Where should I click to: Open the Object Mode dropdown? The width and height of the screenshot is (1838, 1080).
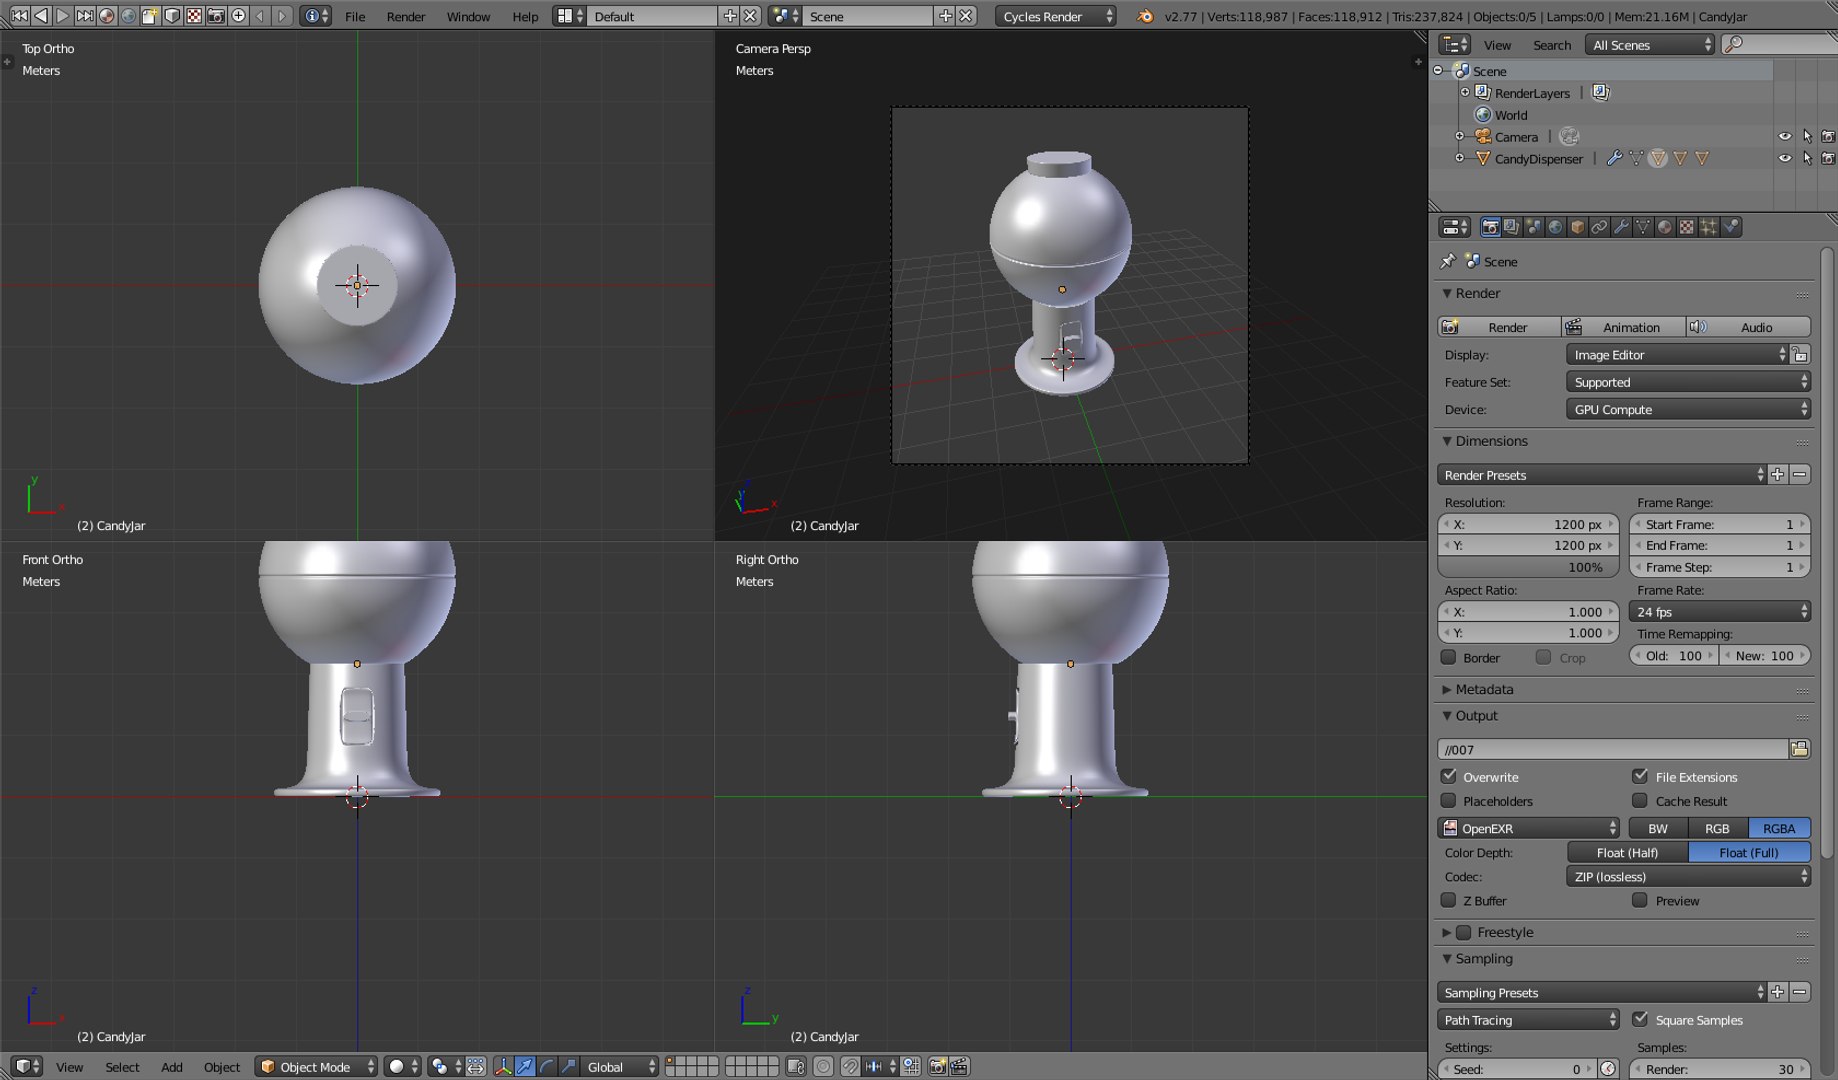tap(316, 1067)
